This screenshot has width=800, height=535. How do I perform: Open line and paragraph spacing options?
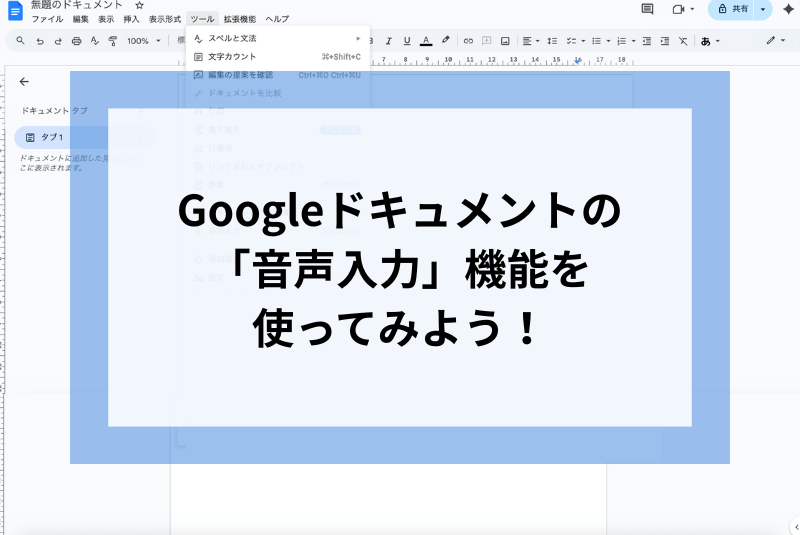click(552, 41)
